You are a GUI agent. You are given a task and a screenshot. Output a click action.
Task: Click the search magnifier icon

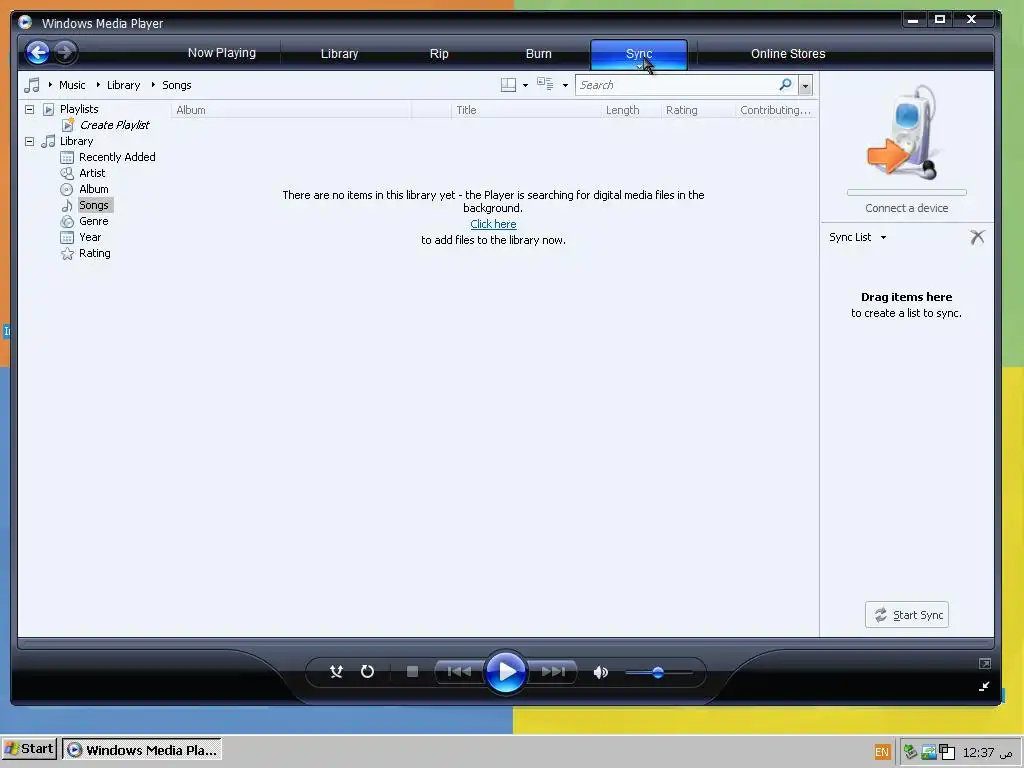[x=786, y=84]
